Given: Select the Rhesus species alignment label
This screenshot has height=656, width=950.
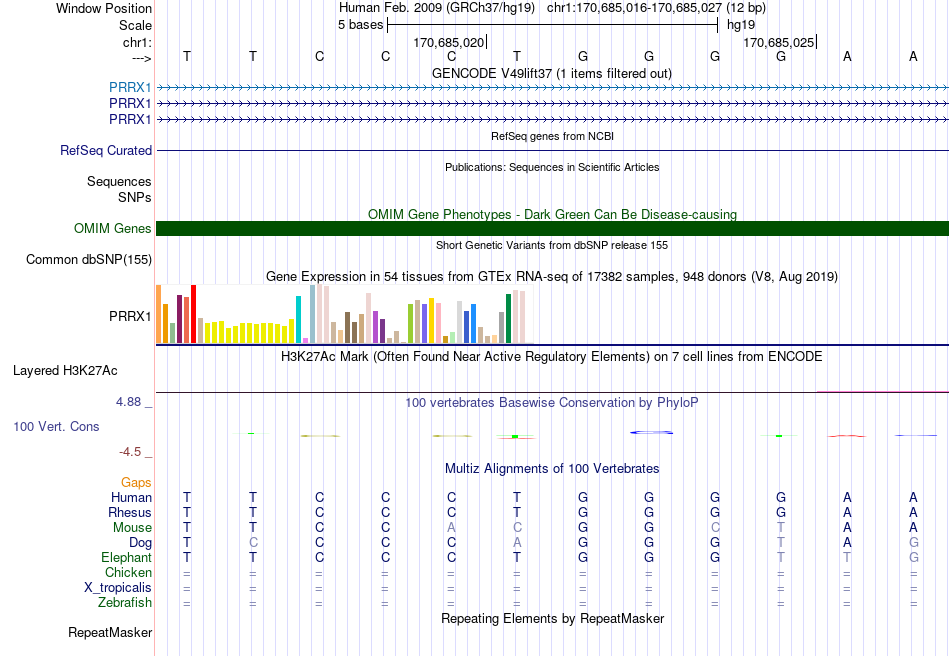Looking at the screenshot, I should [130, 512].
